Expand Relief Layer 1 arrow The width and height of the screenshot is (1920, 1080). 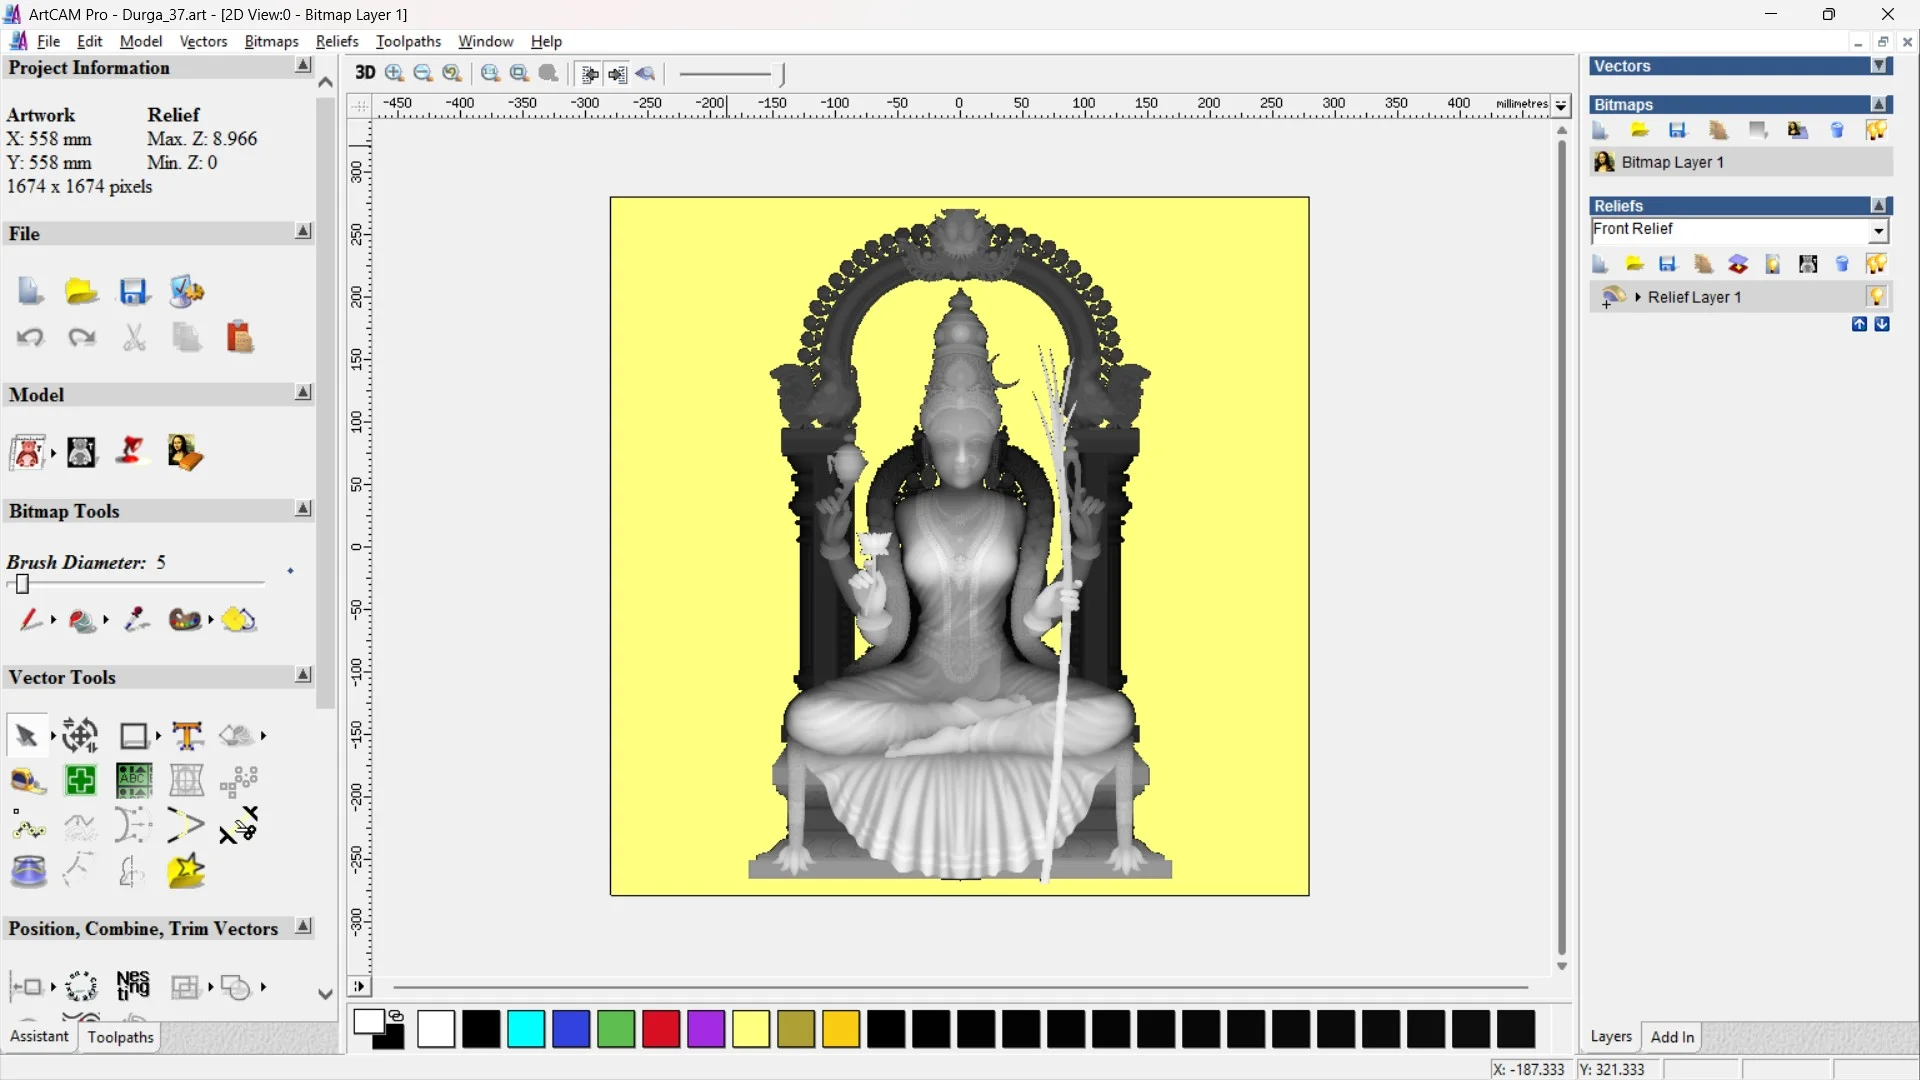click(x=1638, y=297)
